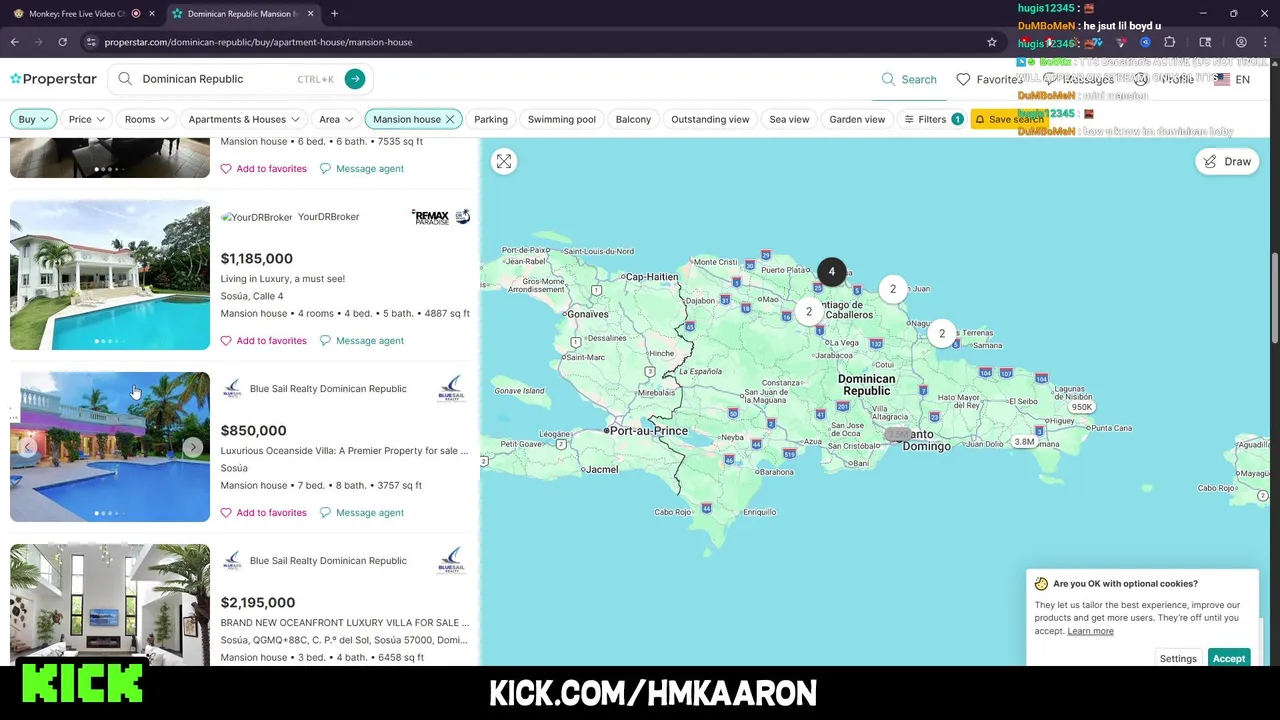This screenshot has width=1280, height=720.
Task: Accept optional cookies
Action: pos(1229,658)
